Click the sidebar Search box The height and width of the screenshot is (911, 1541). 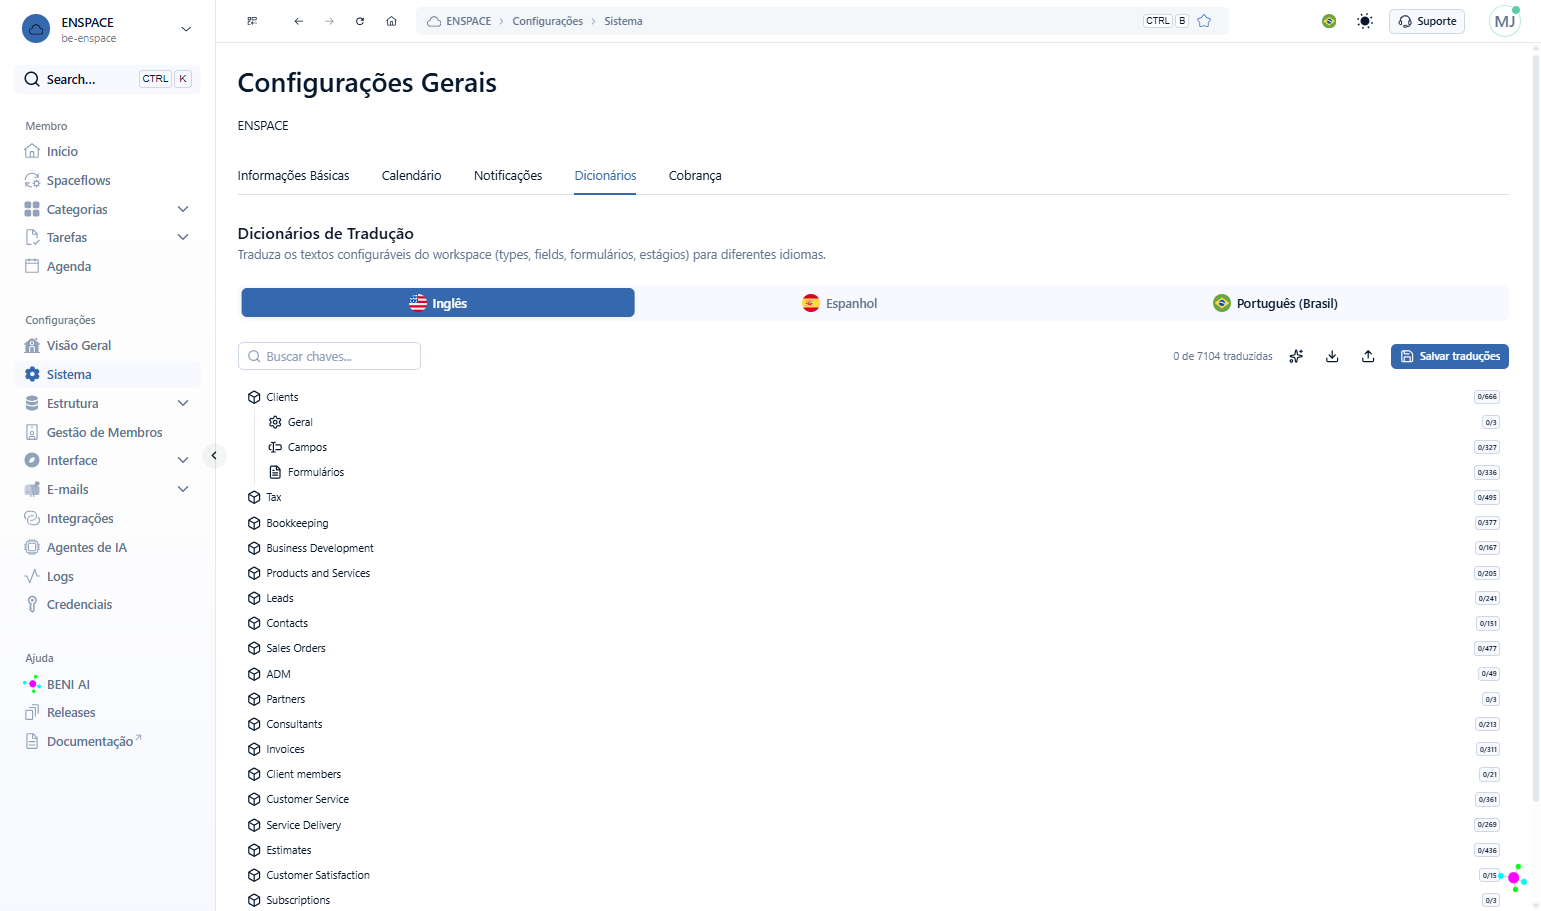(x=108, y=79)
